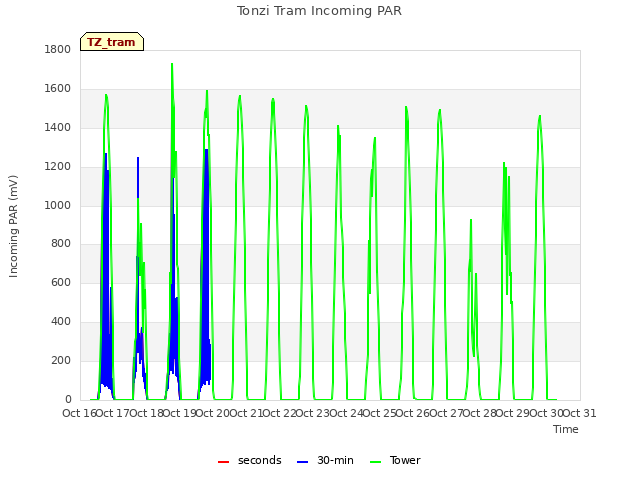The height and width of the screenshot is (480, 640).
Task: Click the TZ_tram label box
Action: pos(112,42)
